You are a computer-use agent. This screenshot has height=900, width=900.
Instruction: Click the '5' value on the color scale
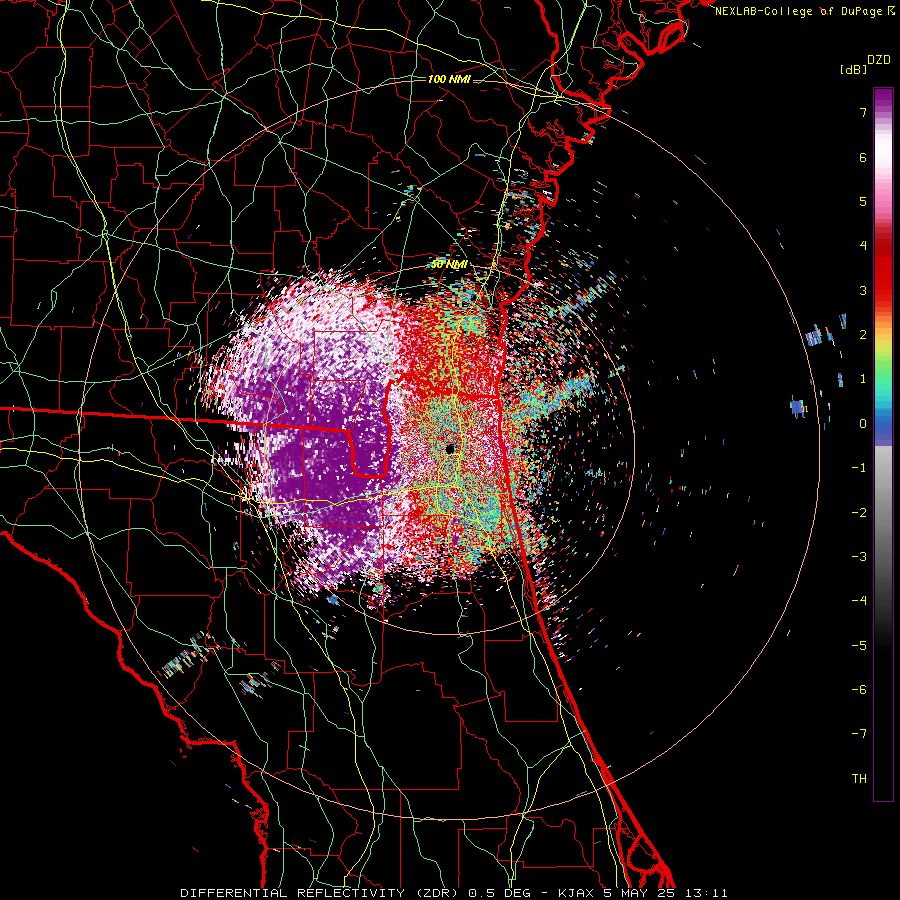[863, 201]
